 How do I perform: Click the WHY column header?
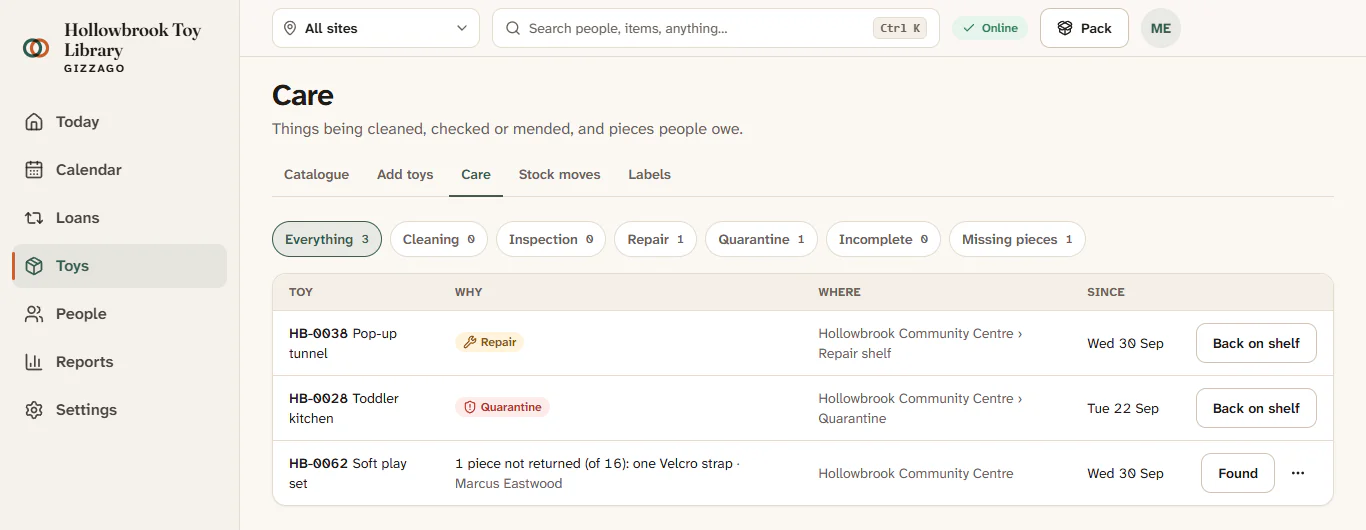[468, 292]
